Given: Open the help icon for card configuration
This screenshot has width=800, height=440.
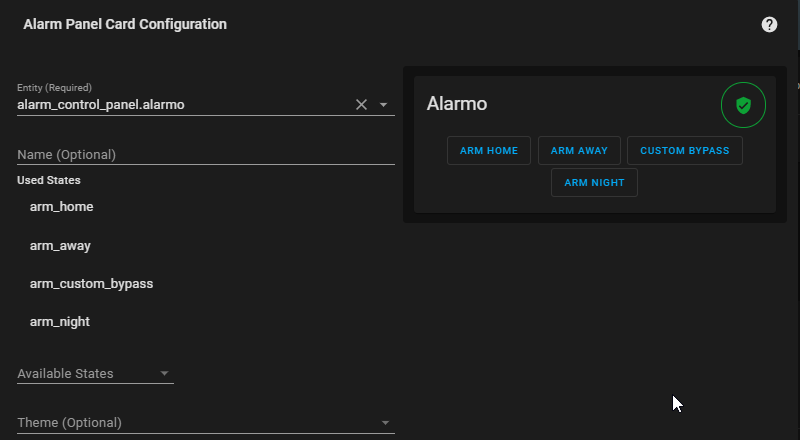Looking at the screenshot, I should (769, 25).
